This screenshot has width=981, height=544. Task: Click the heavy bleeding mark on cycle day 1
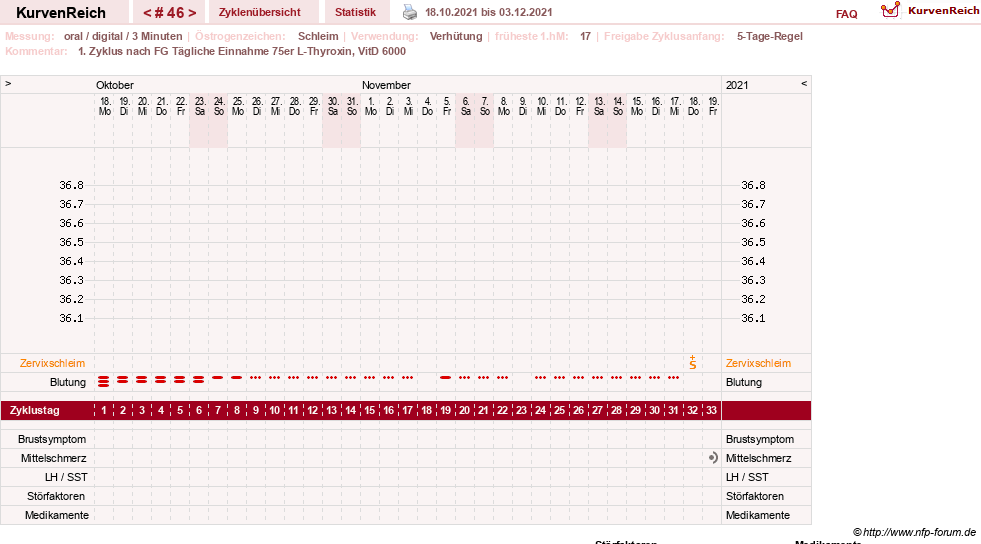pyautogui.click(x=104, y=381)
